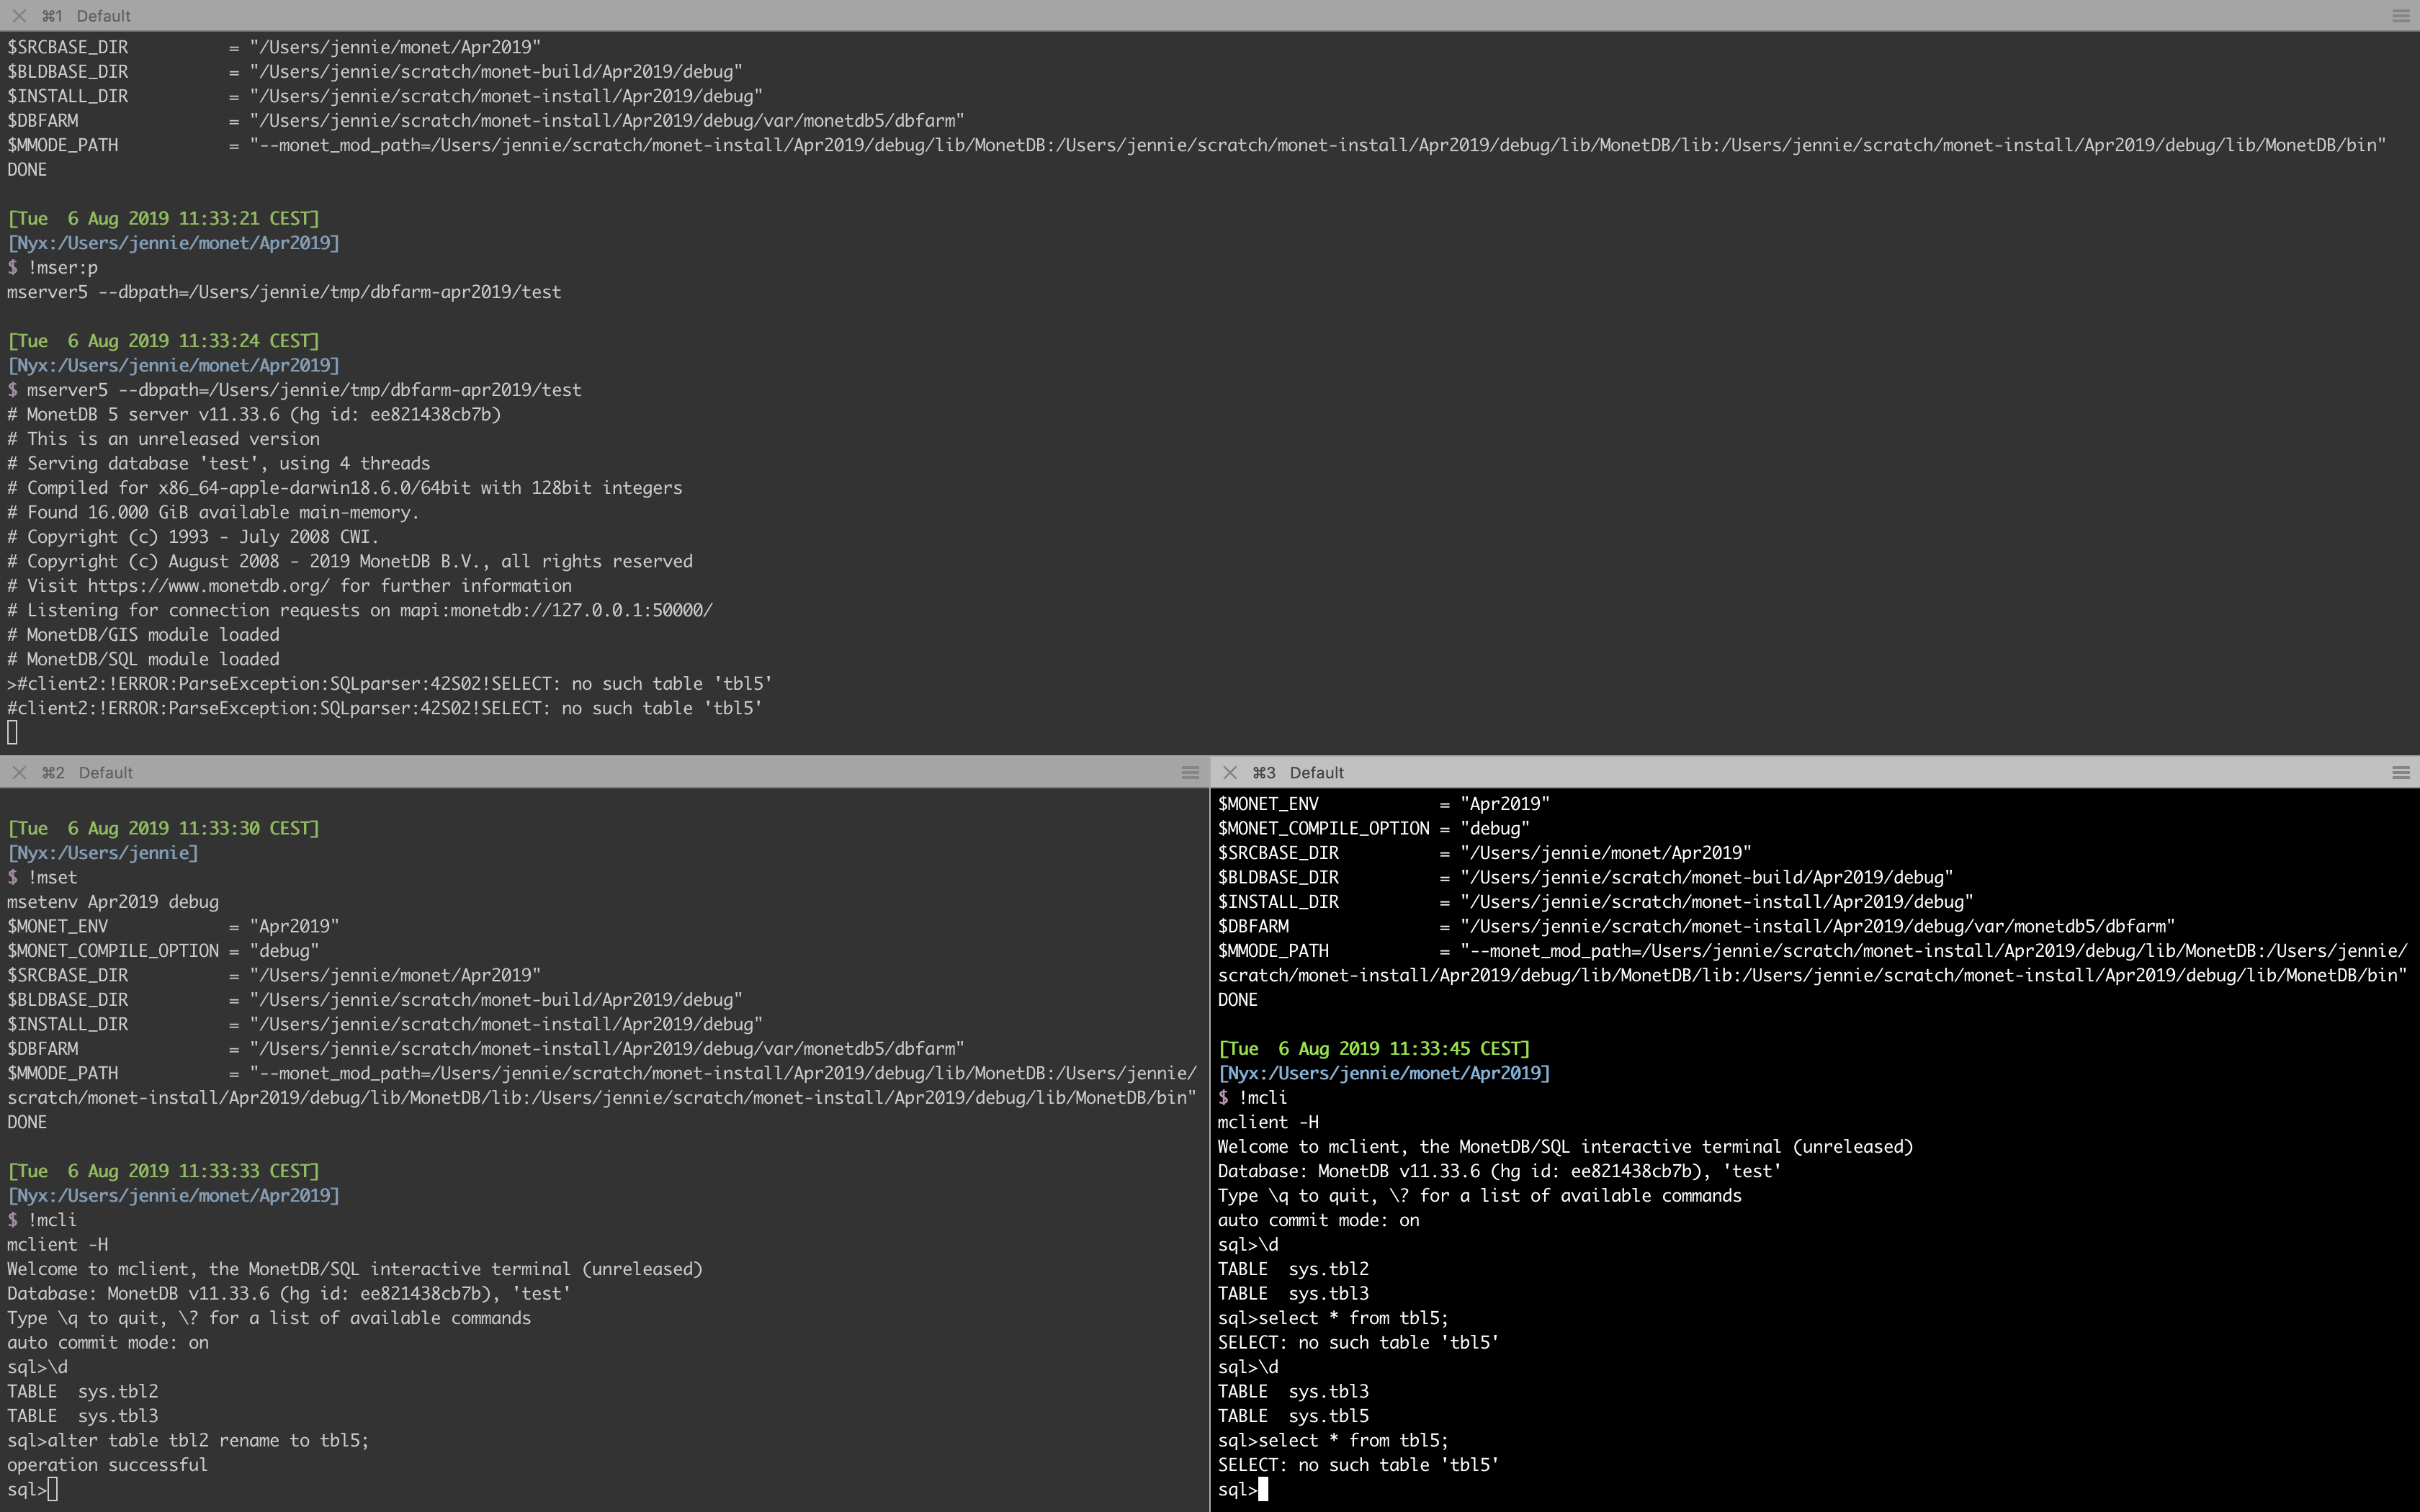
Task: Click the '# Found 16.000 GiB available main-memory' line
Action: click(x=213, y=512)
